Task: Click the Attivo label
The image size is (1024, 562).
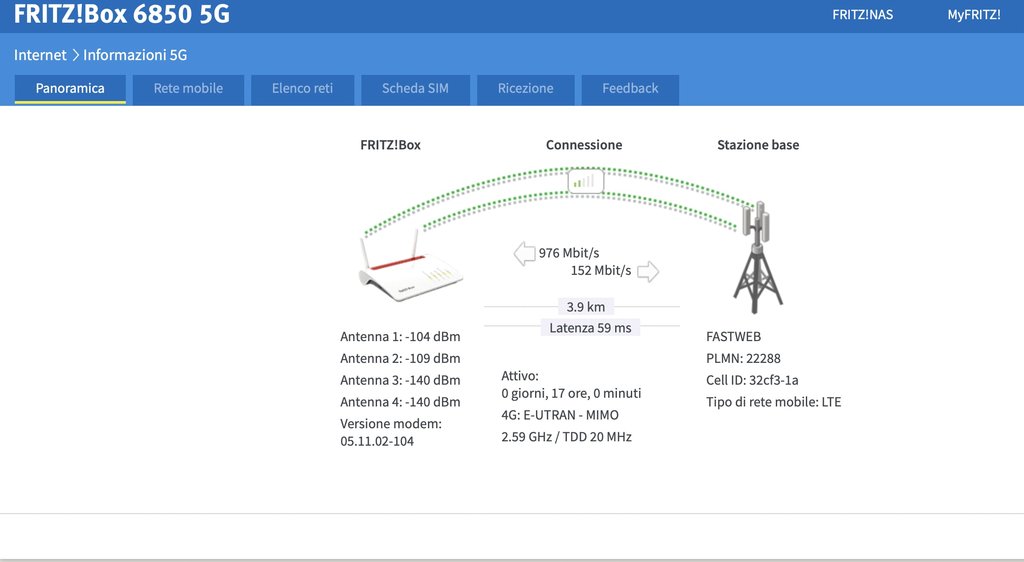Action: (x=520, y=376)
